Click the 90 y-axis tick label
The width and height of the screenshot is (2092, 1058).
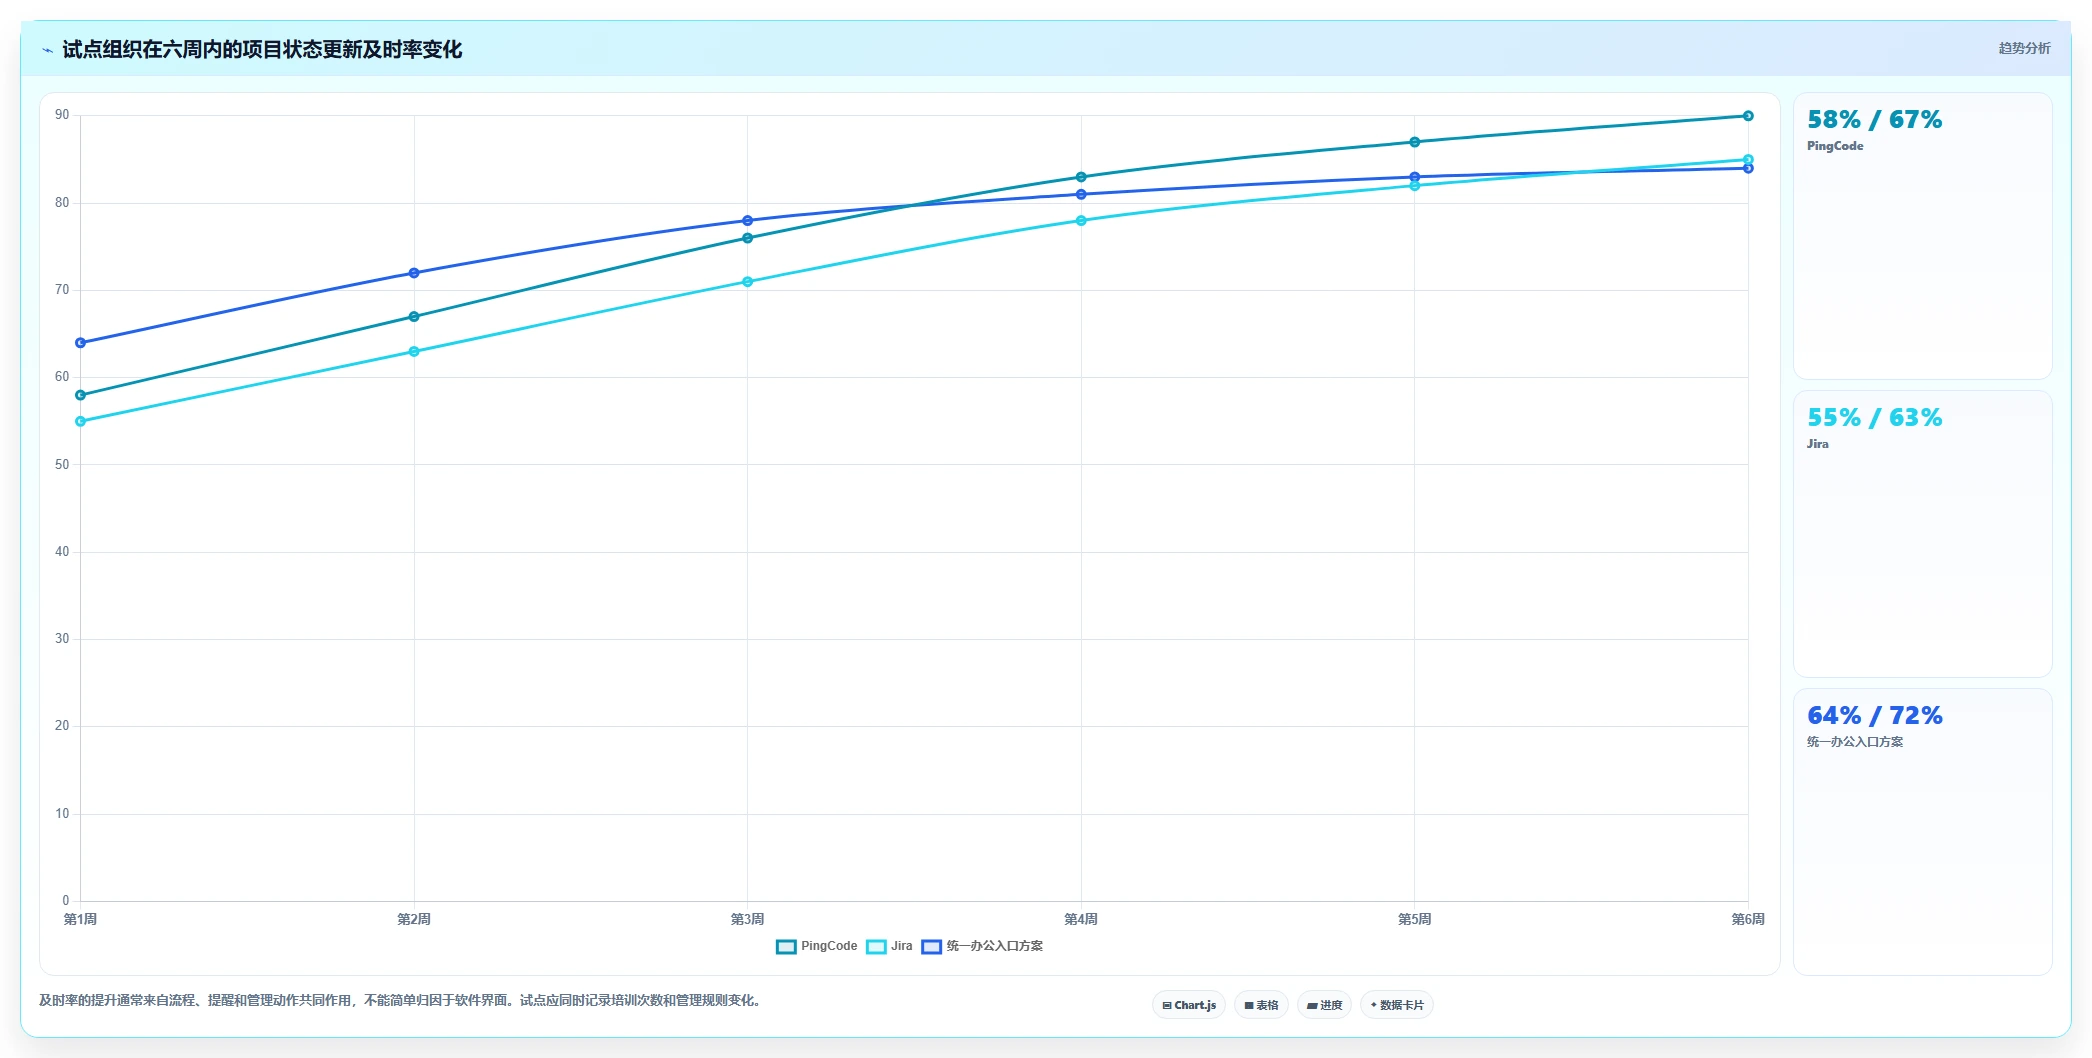tap(62, 115)
